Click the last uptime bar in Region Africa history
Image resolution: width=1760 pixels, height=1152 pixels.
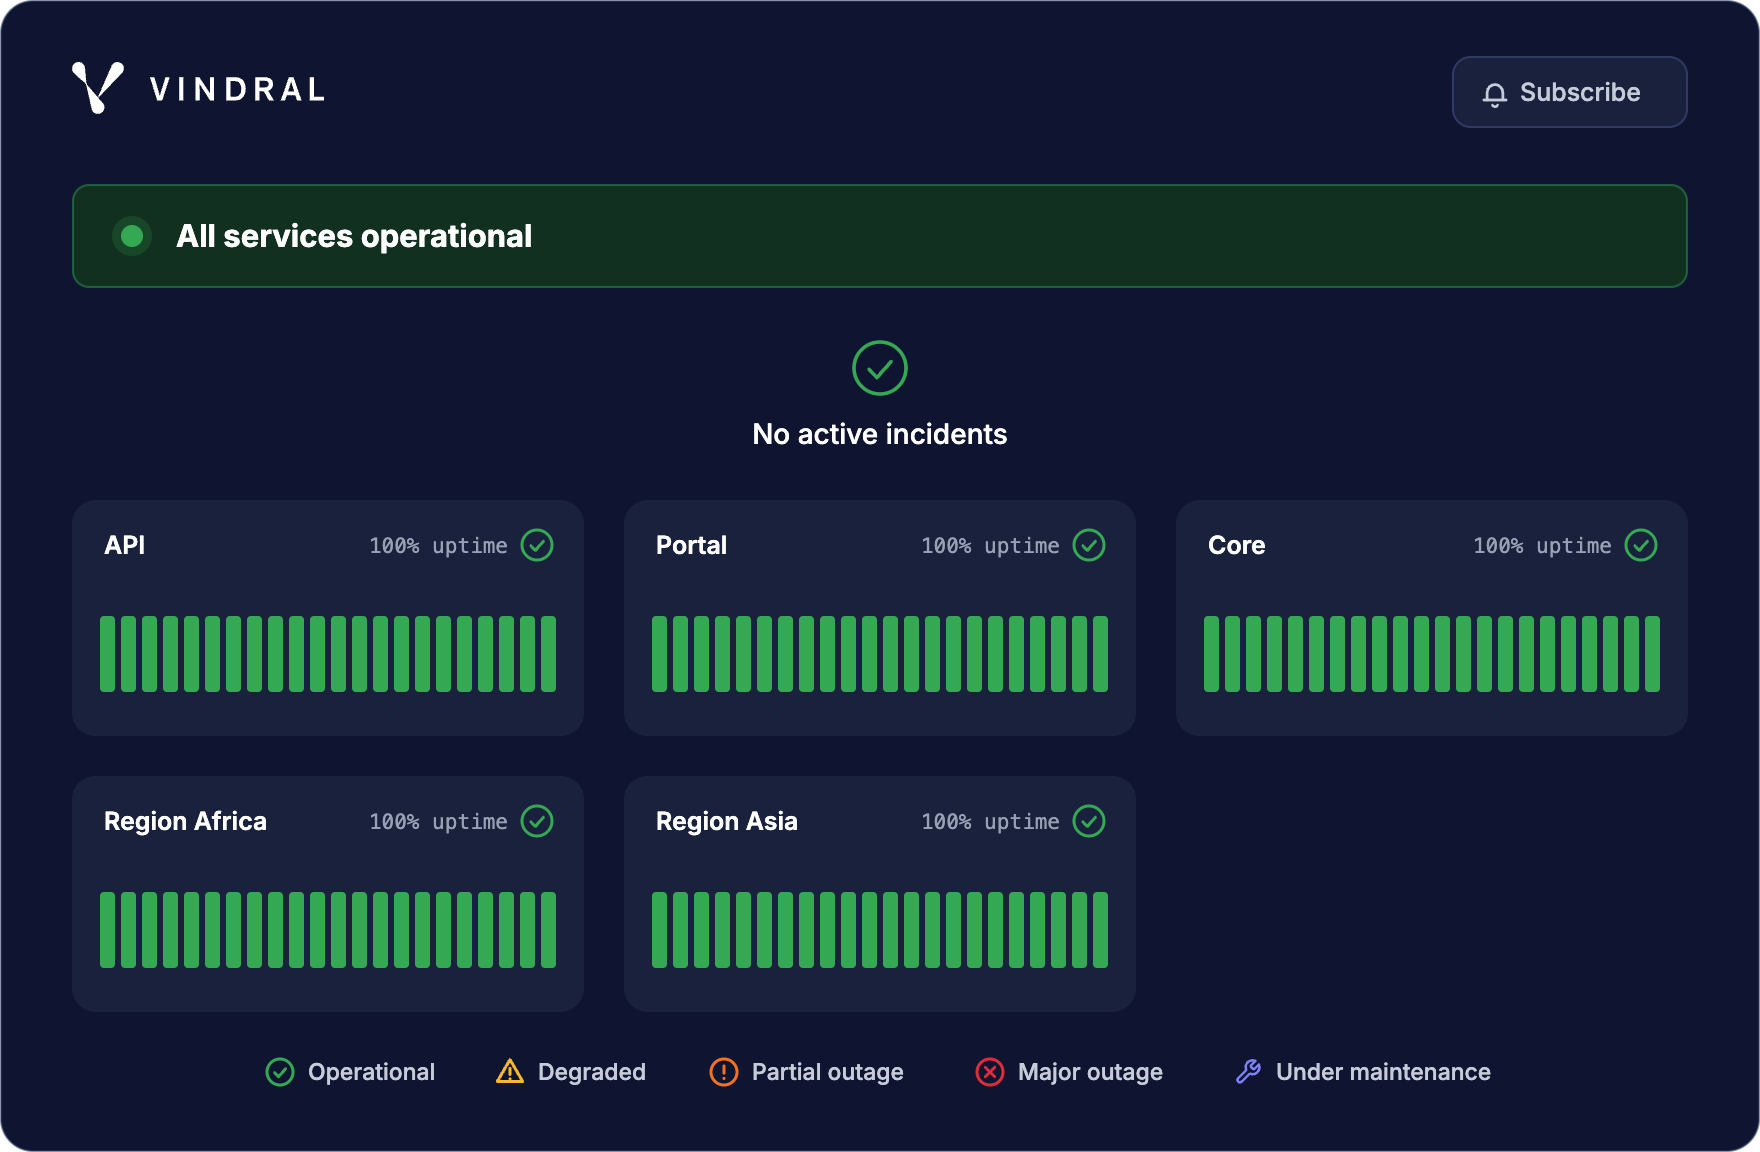tap(548, 930)
